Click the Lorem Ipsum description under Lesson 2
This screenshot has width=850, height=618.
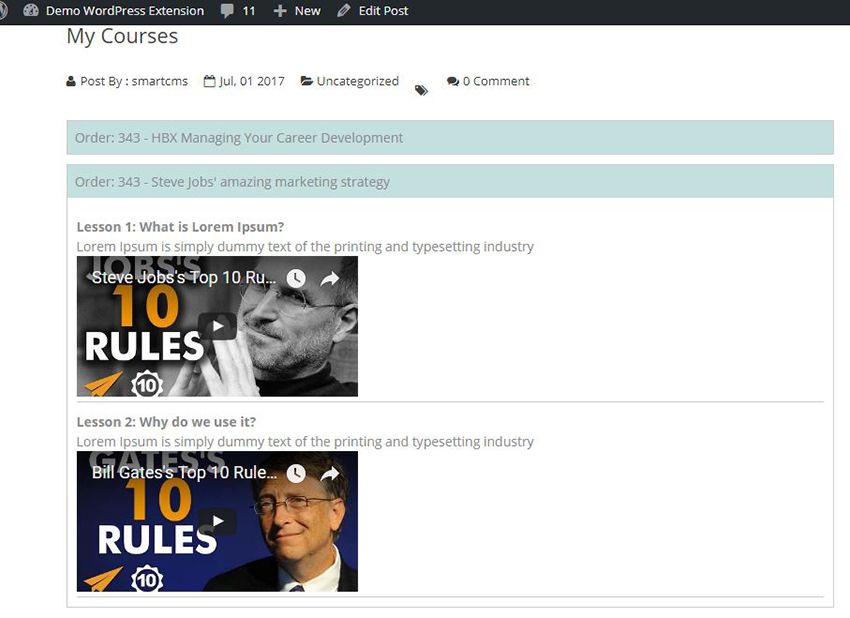pyautogui.click(x=305, y=442)
